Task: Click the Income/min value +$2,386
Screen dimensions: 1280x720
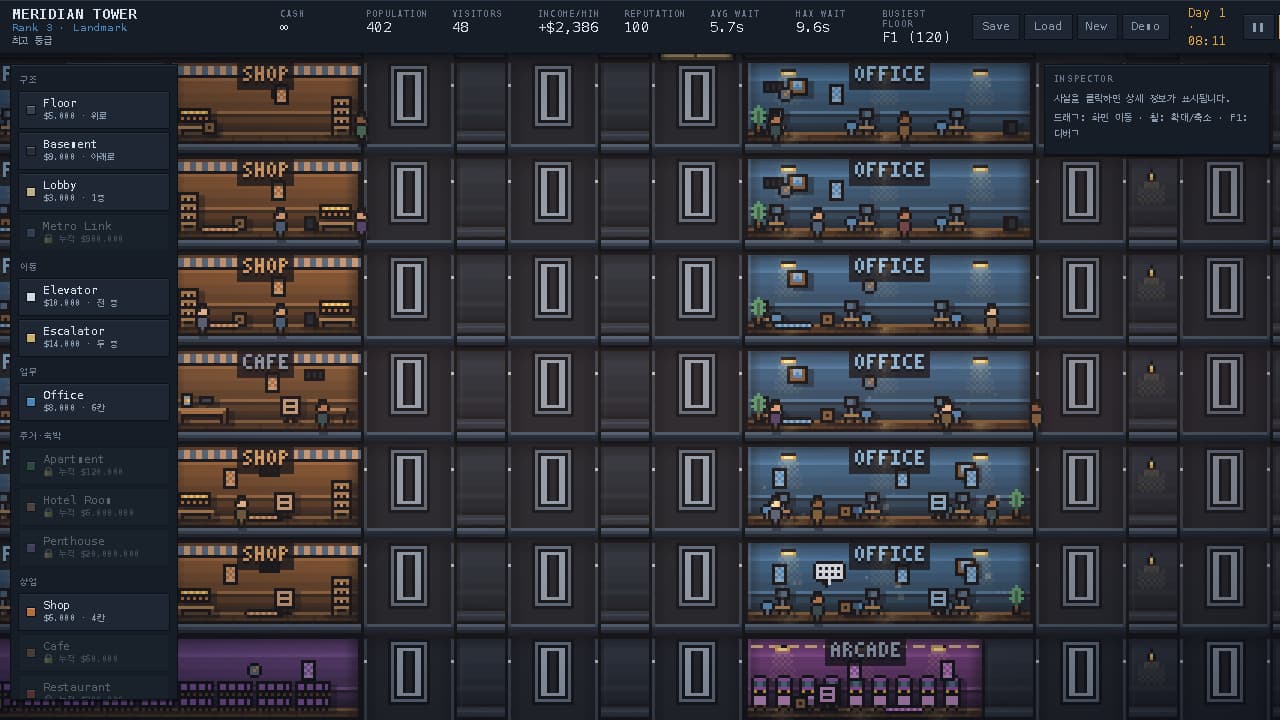Action: (568, 28)
